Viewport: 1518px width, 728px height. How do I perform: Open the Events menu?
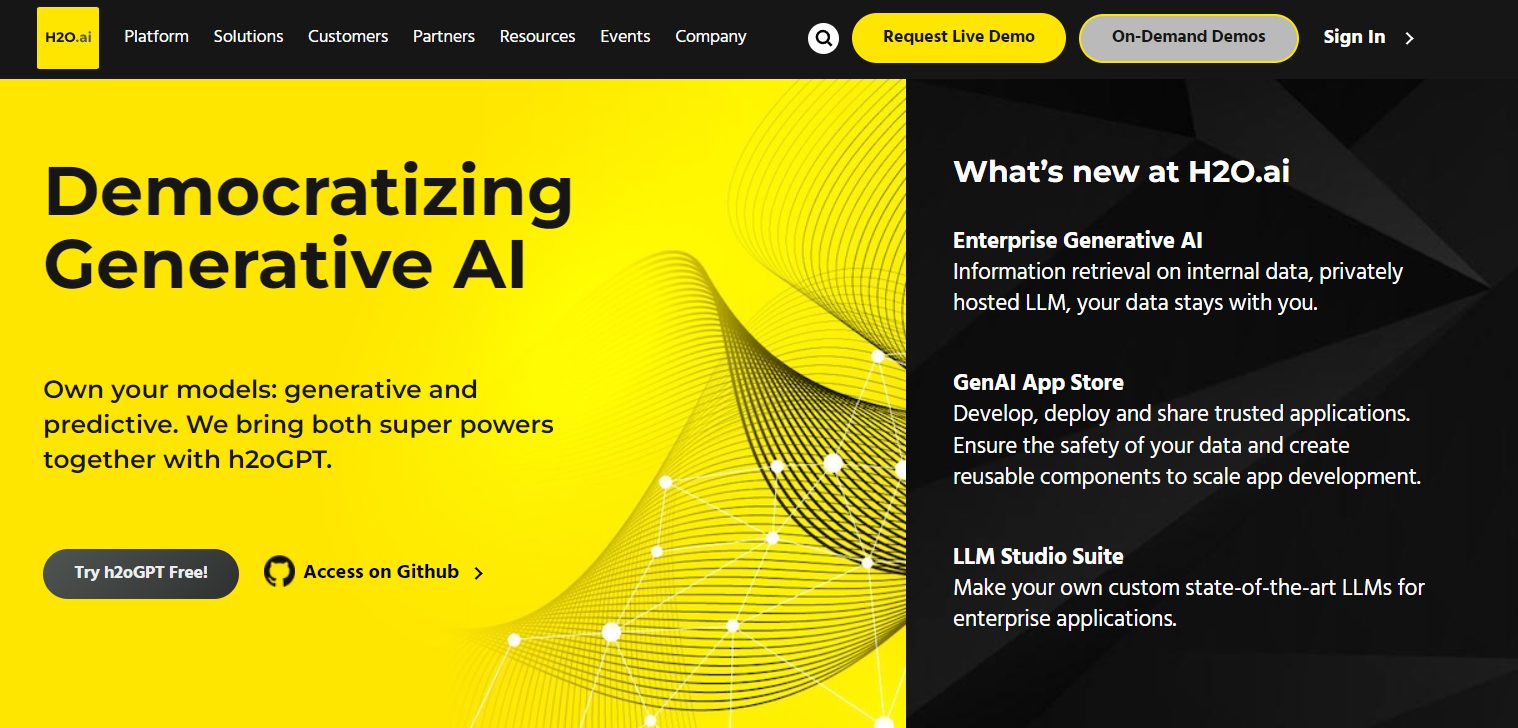[x=625, y=36]
